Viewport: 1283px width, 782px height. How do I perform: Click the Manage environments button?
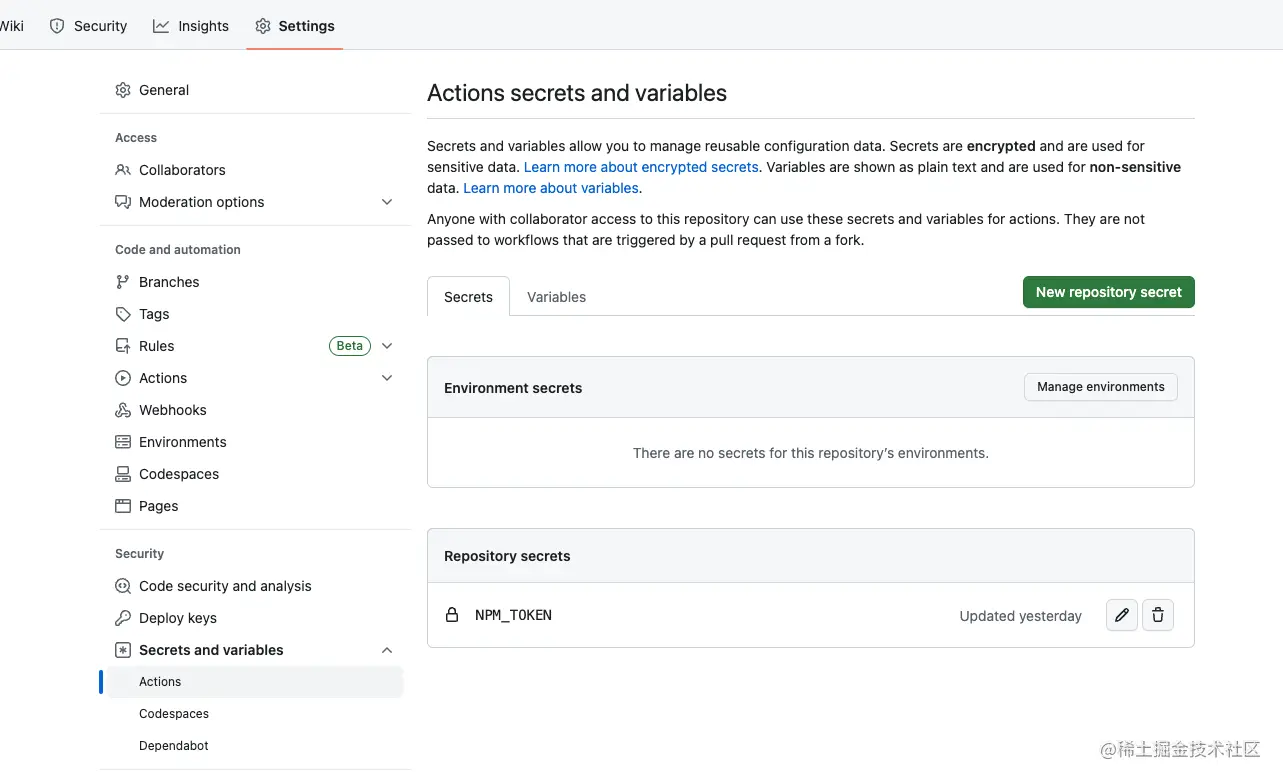click(x=1100, y=387)
